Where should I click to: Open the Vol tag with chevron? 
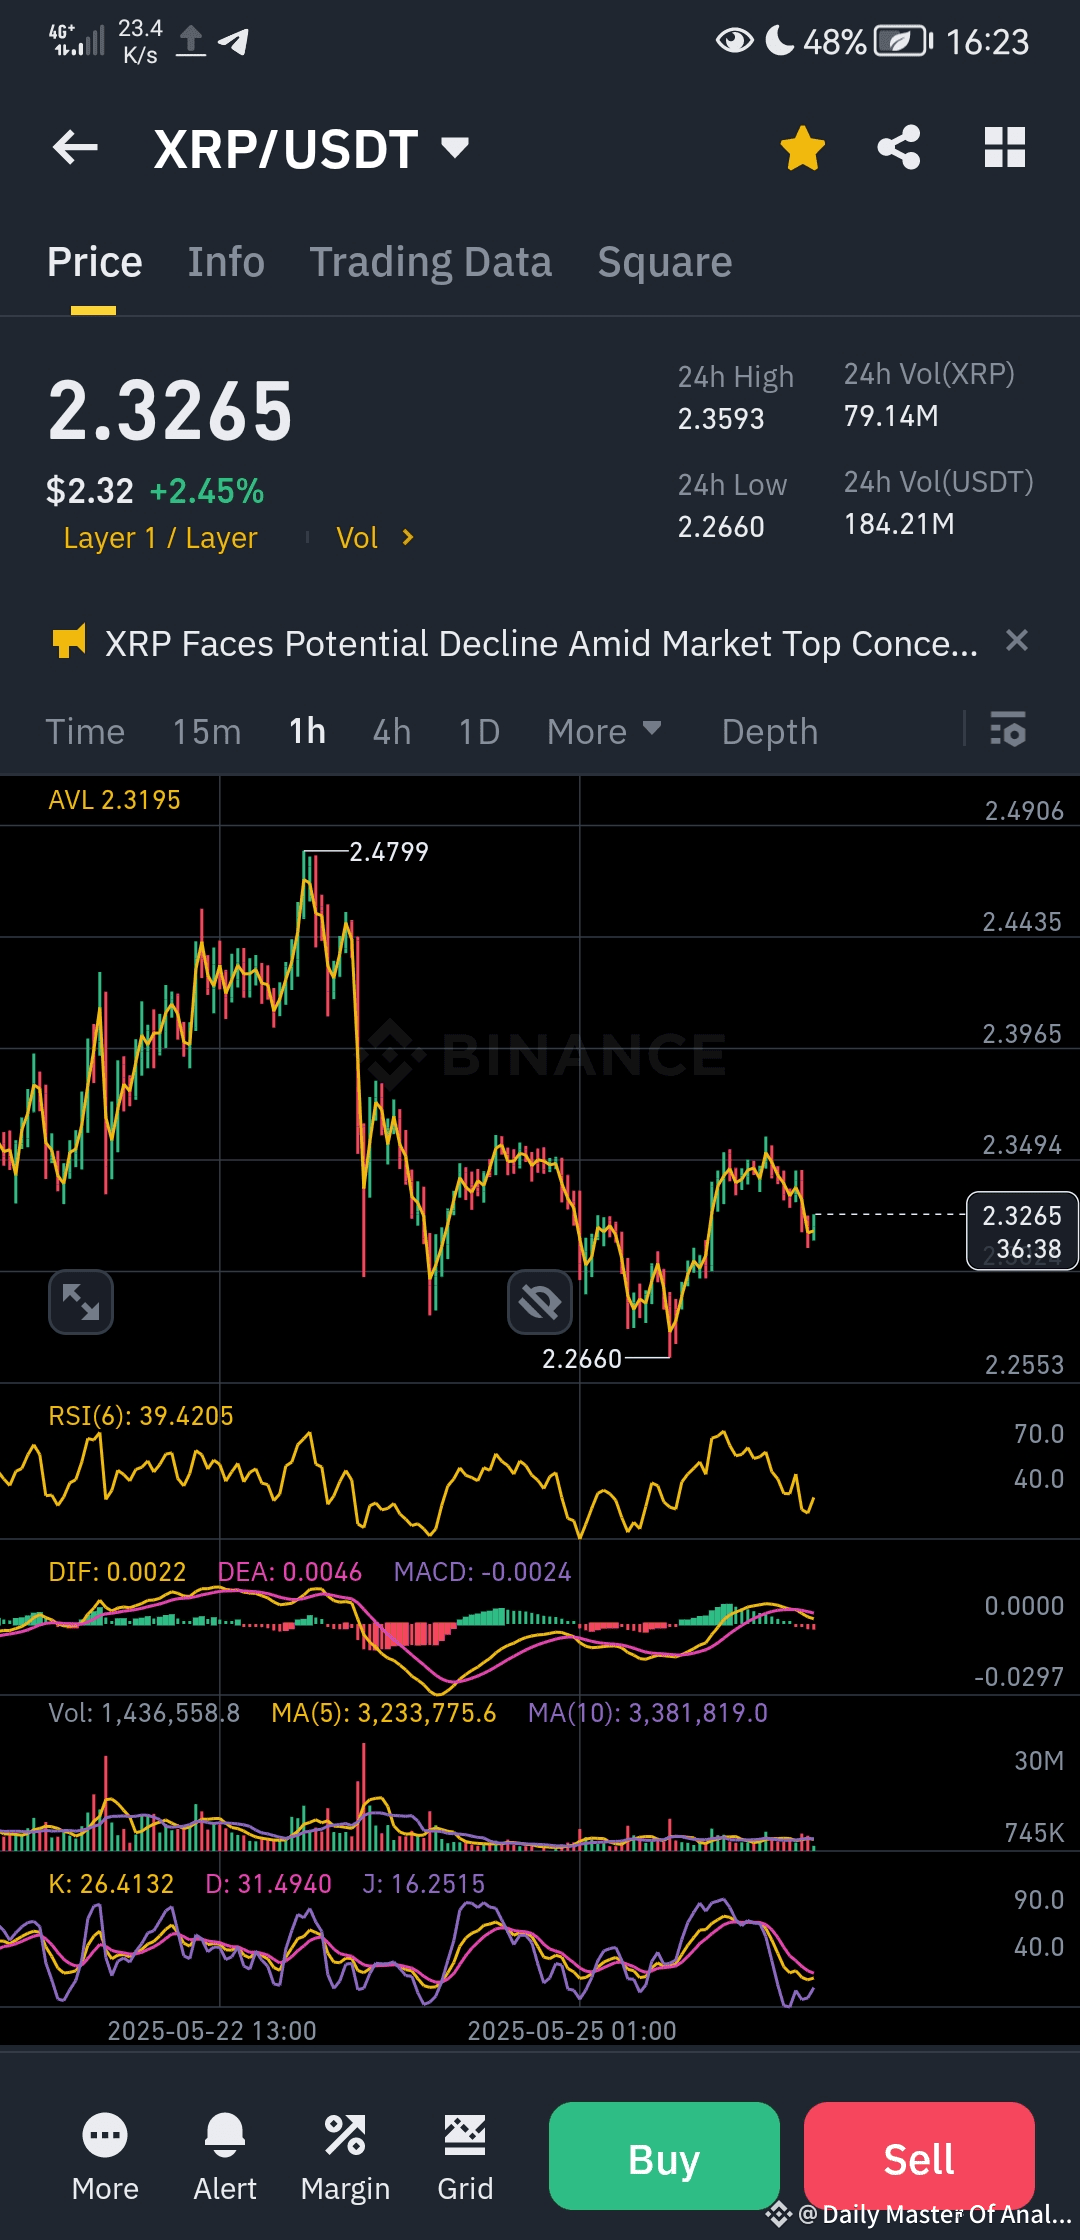[x=375, y=538]
